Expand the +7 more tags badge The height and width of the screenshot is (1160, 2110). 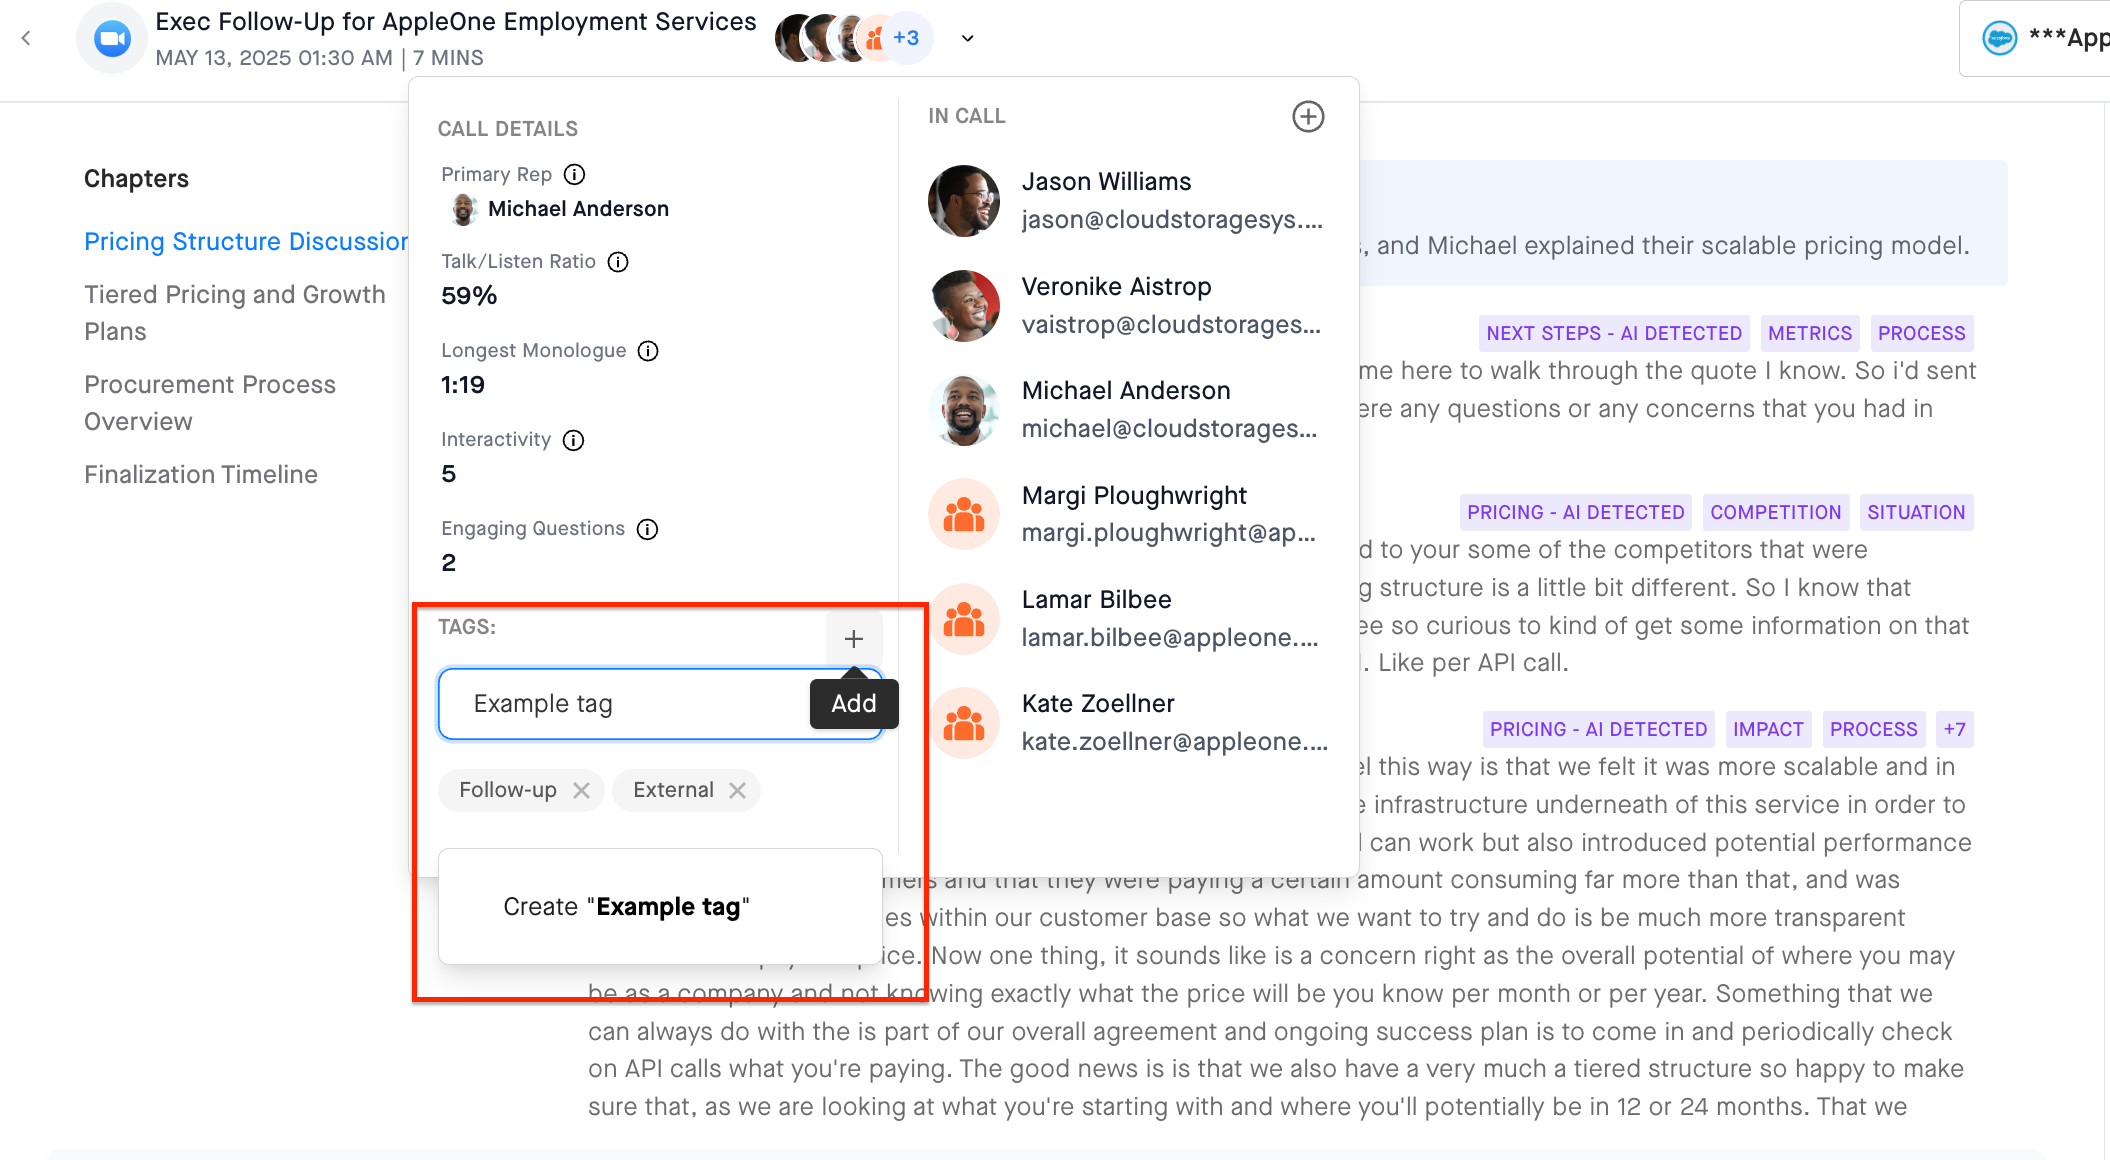pyautogui.click(x=1954, y=730)
